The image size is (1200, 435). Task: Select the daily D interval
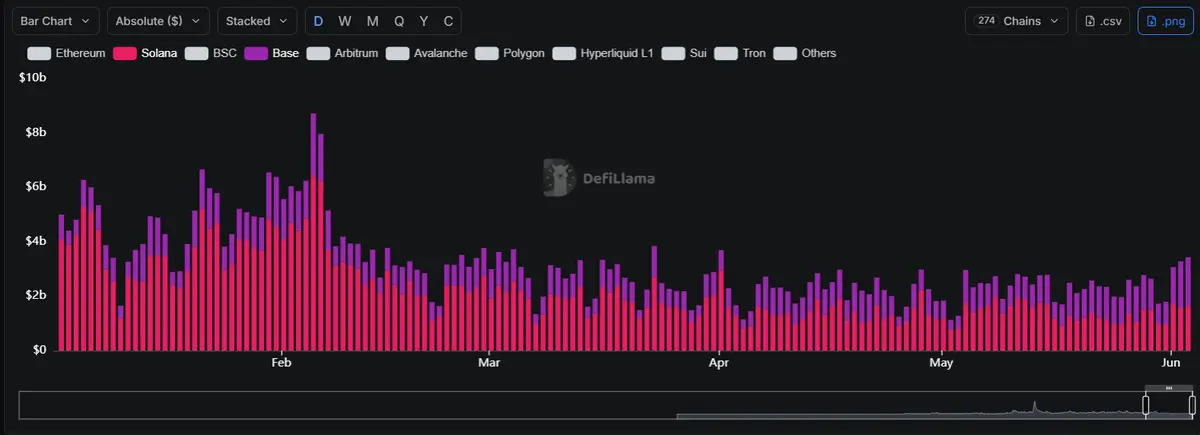[x=318, y=21]
